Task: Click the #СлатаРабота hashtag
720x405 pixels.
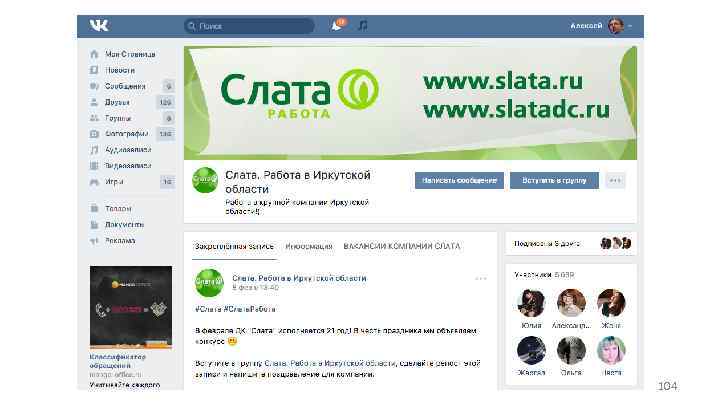Action: coord(249,309)
